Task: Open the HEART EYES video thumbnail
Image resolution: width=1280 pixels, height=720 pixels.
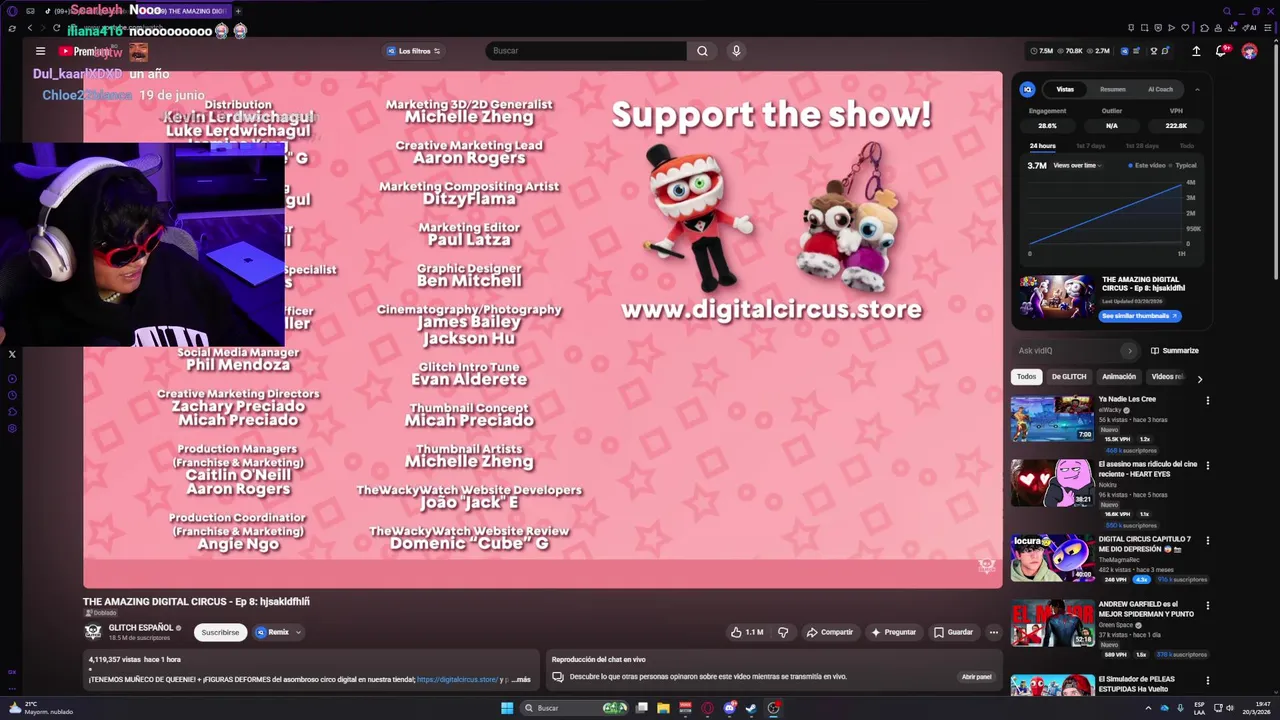Action: 1052,483
